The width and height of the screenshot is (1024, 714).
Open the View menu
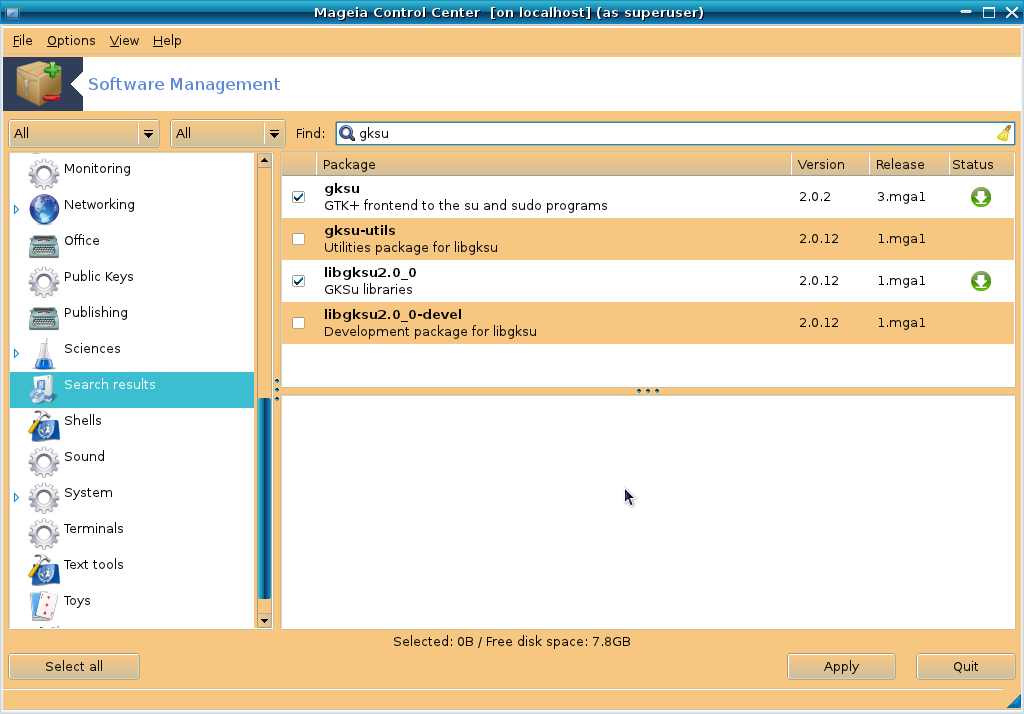coord(124,41)
